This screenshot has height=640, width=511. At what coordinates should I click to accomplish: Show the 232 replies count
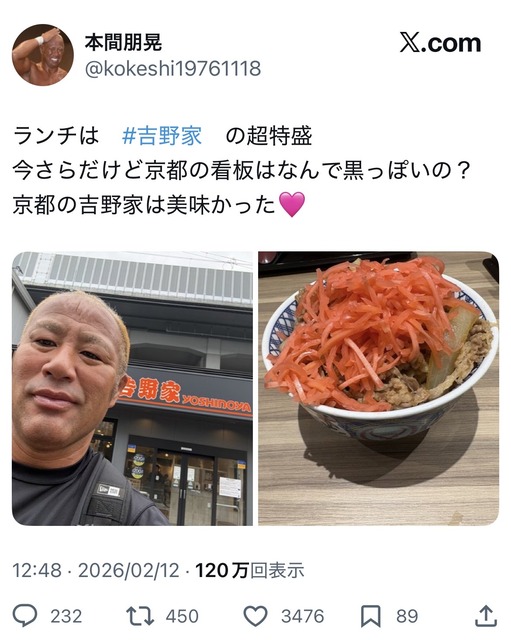tap(66, 616)
